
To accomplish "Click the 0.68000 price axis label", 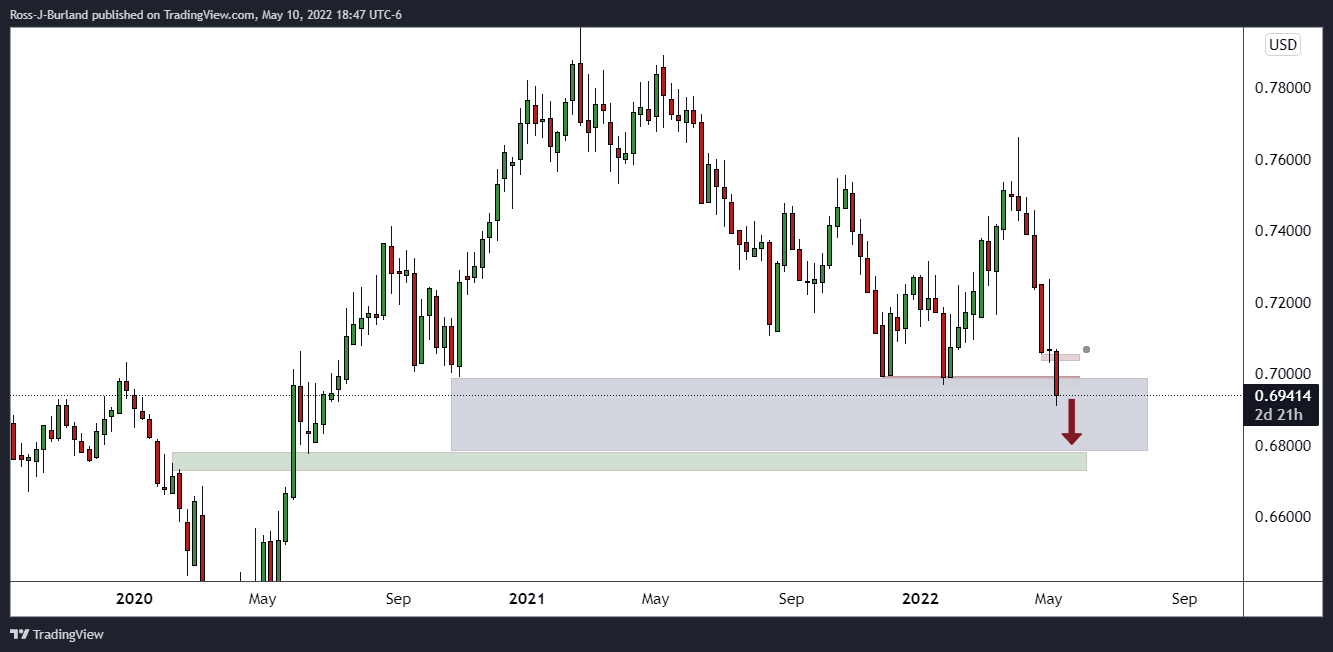I will (1284, 445).
